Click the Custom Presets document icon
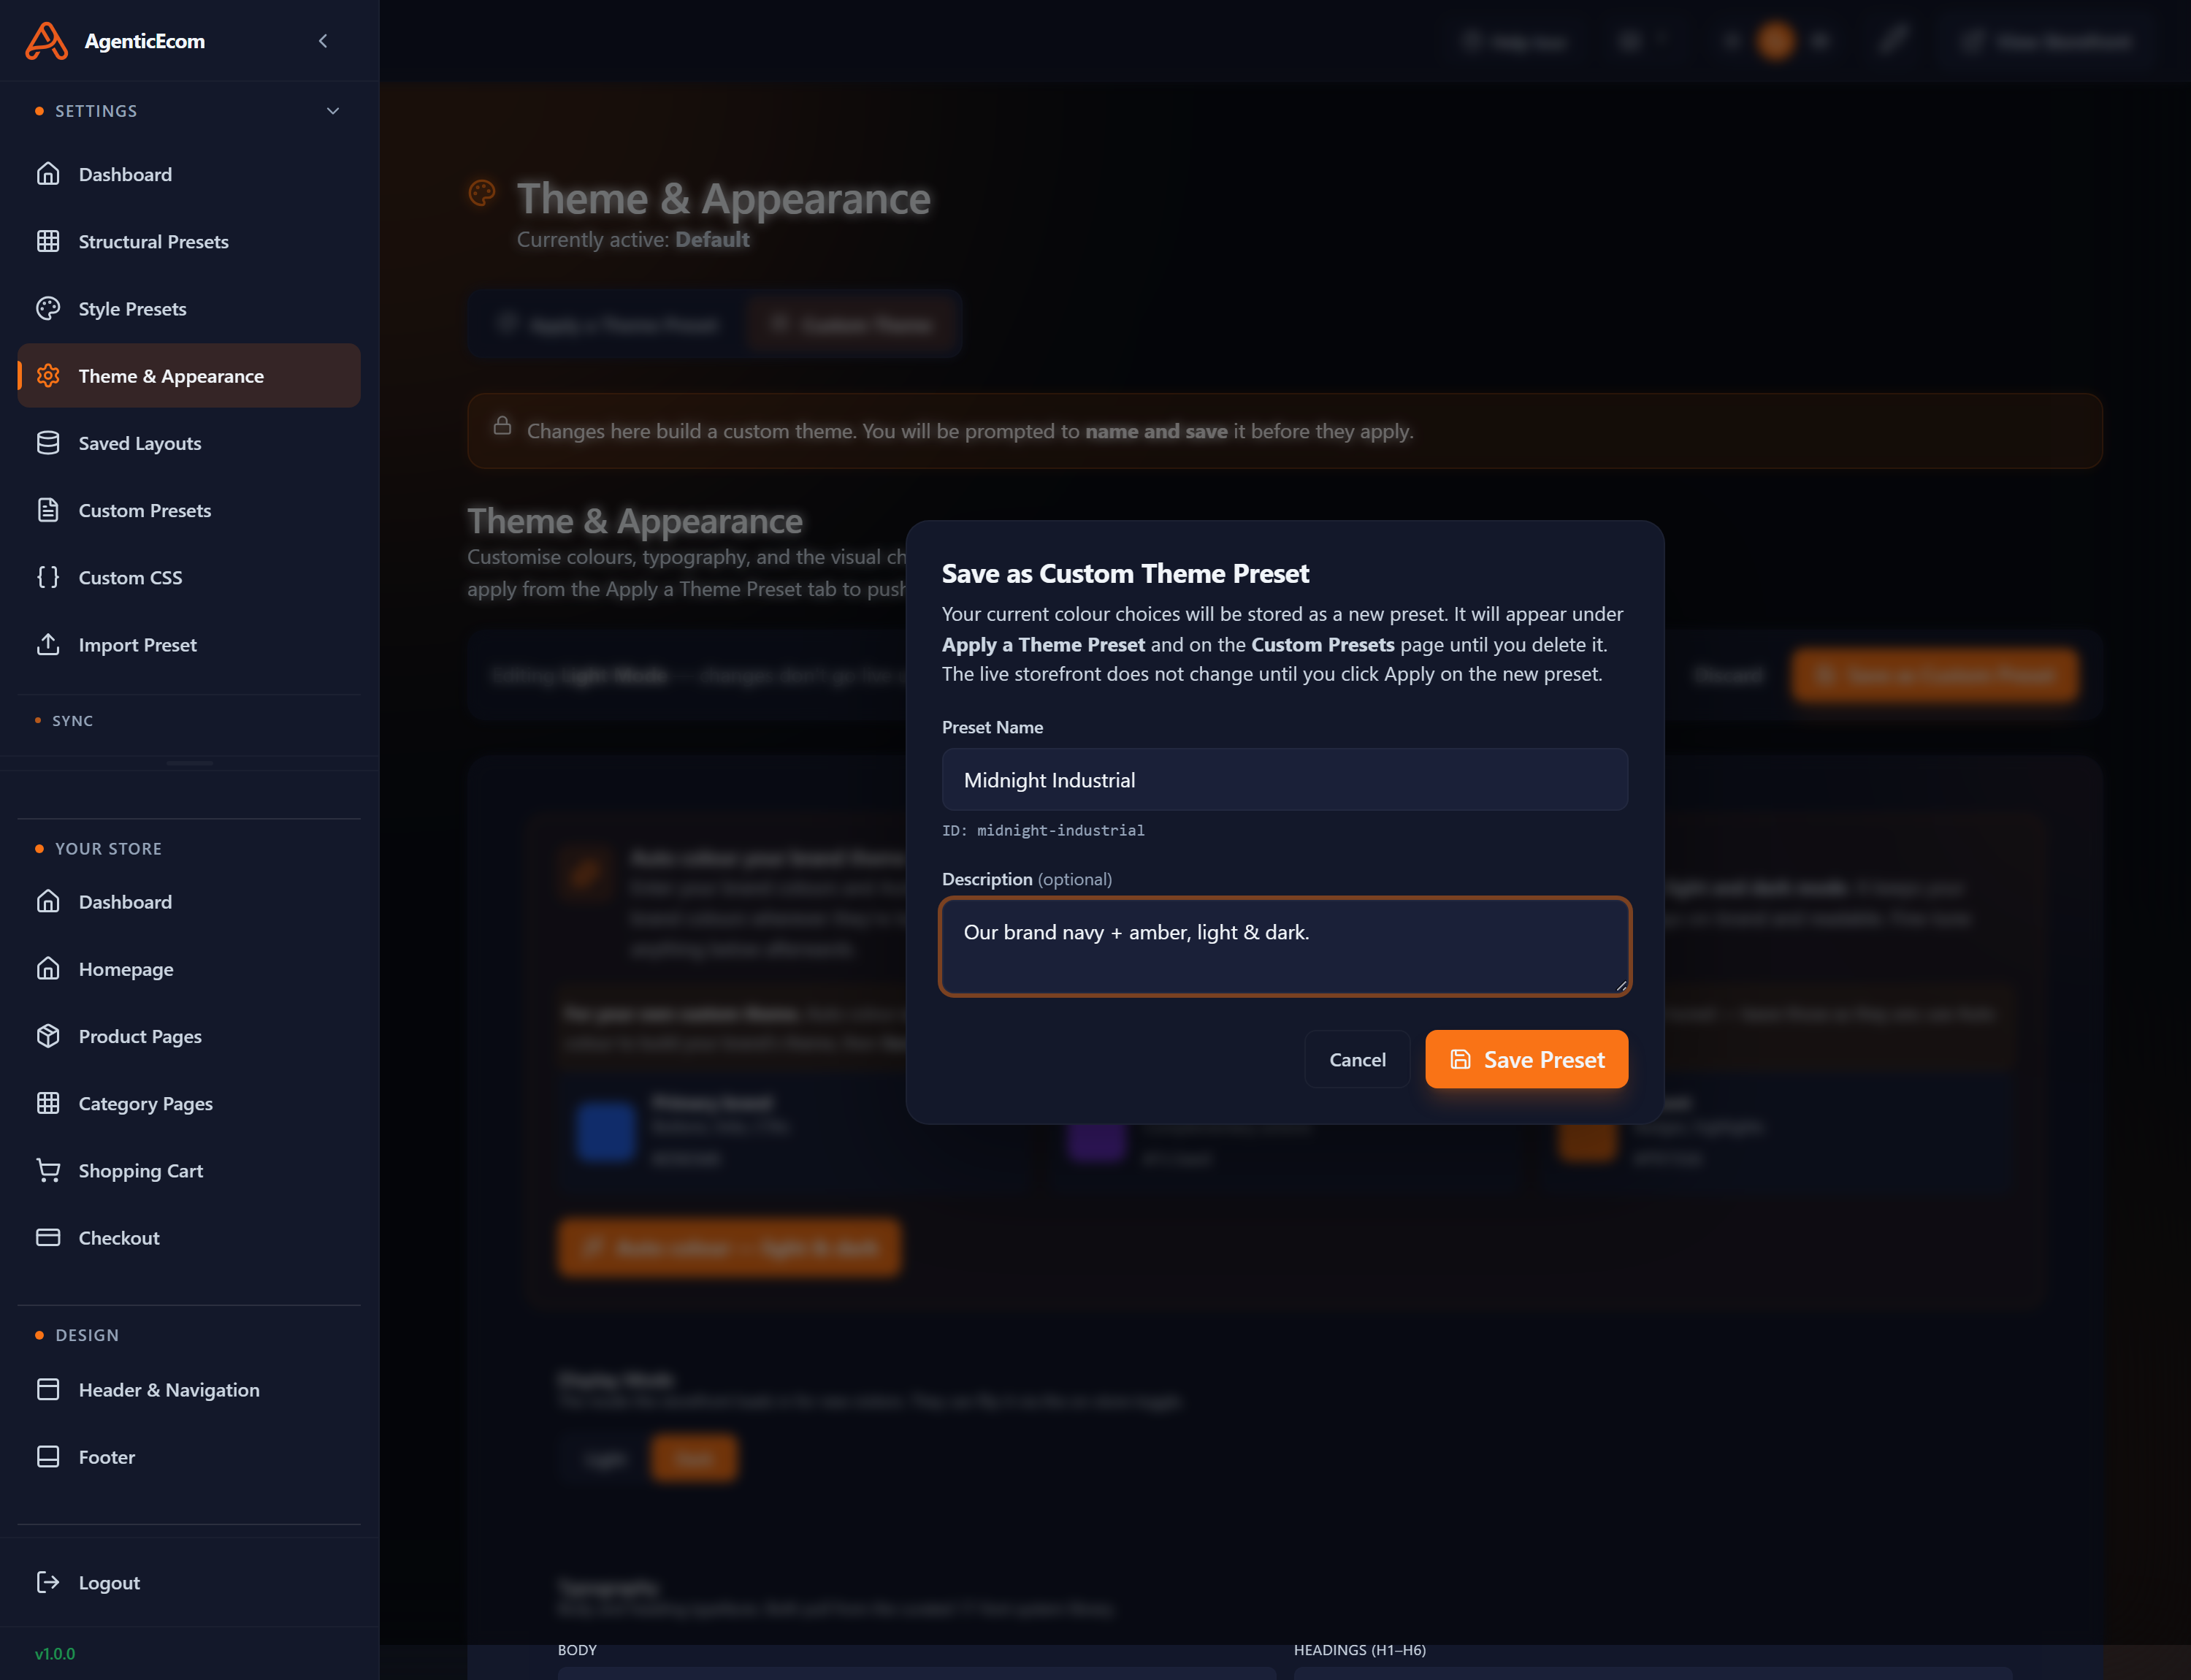Screen dimensions: 2191x1680 click(x=48, y=510)
